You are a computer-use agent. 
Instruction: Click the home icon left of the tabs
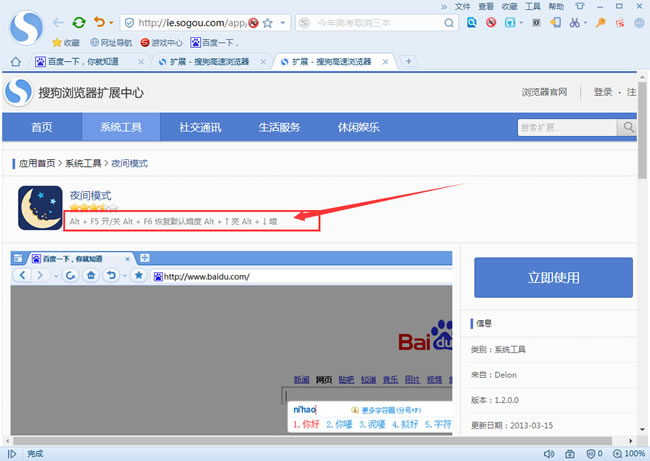(x=16, y=62)
